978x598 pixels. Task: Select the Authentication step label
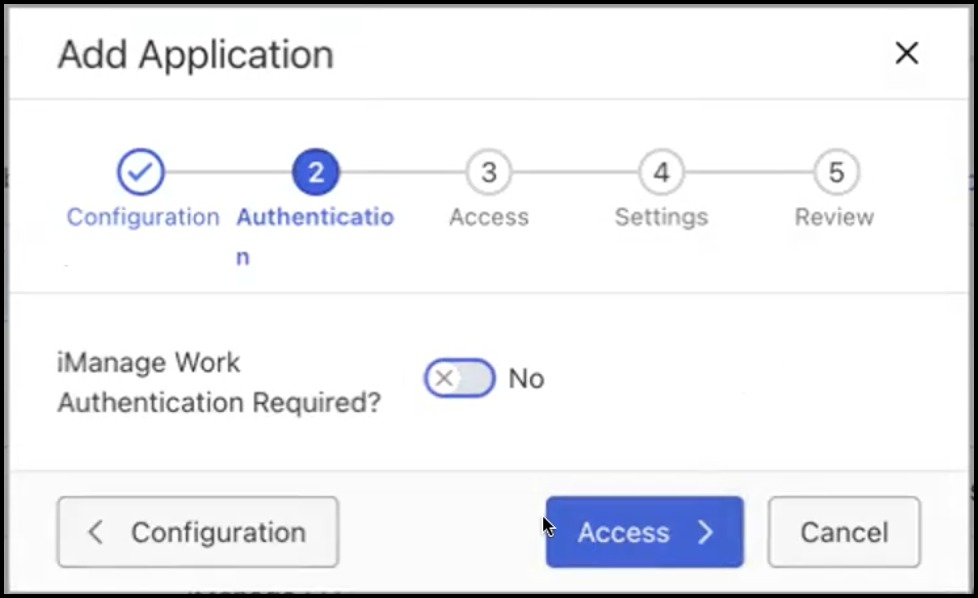pyautogui.click(x=315, y=218)
